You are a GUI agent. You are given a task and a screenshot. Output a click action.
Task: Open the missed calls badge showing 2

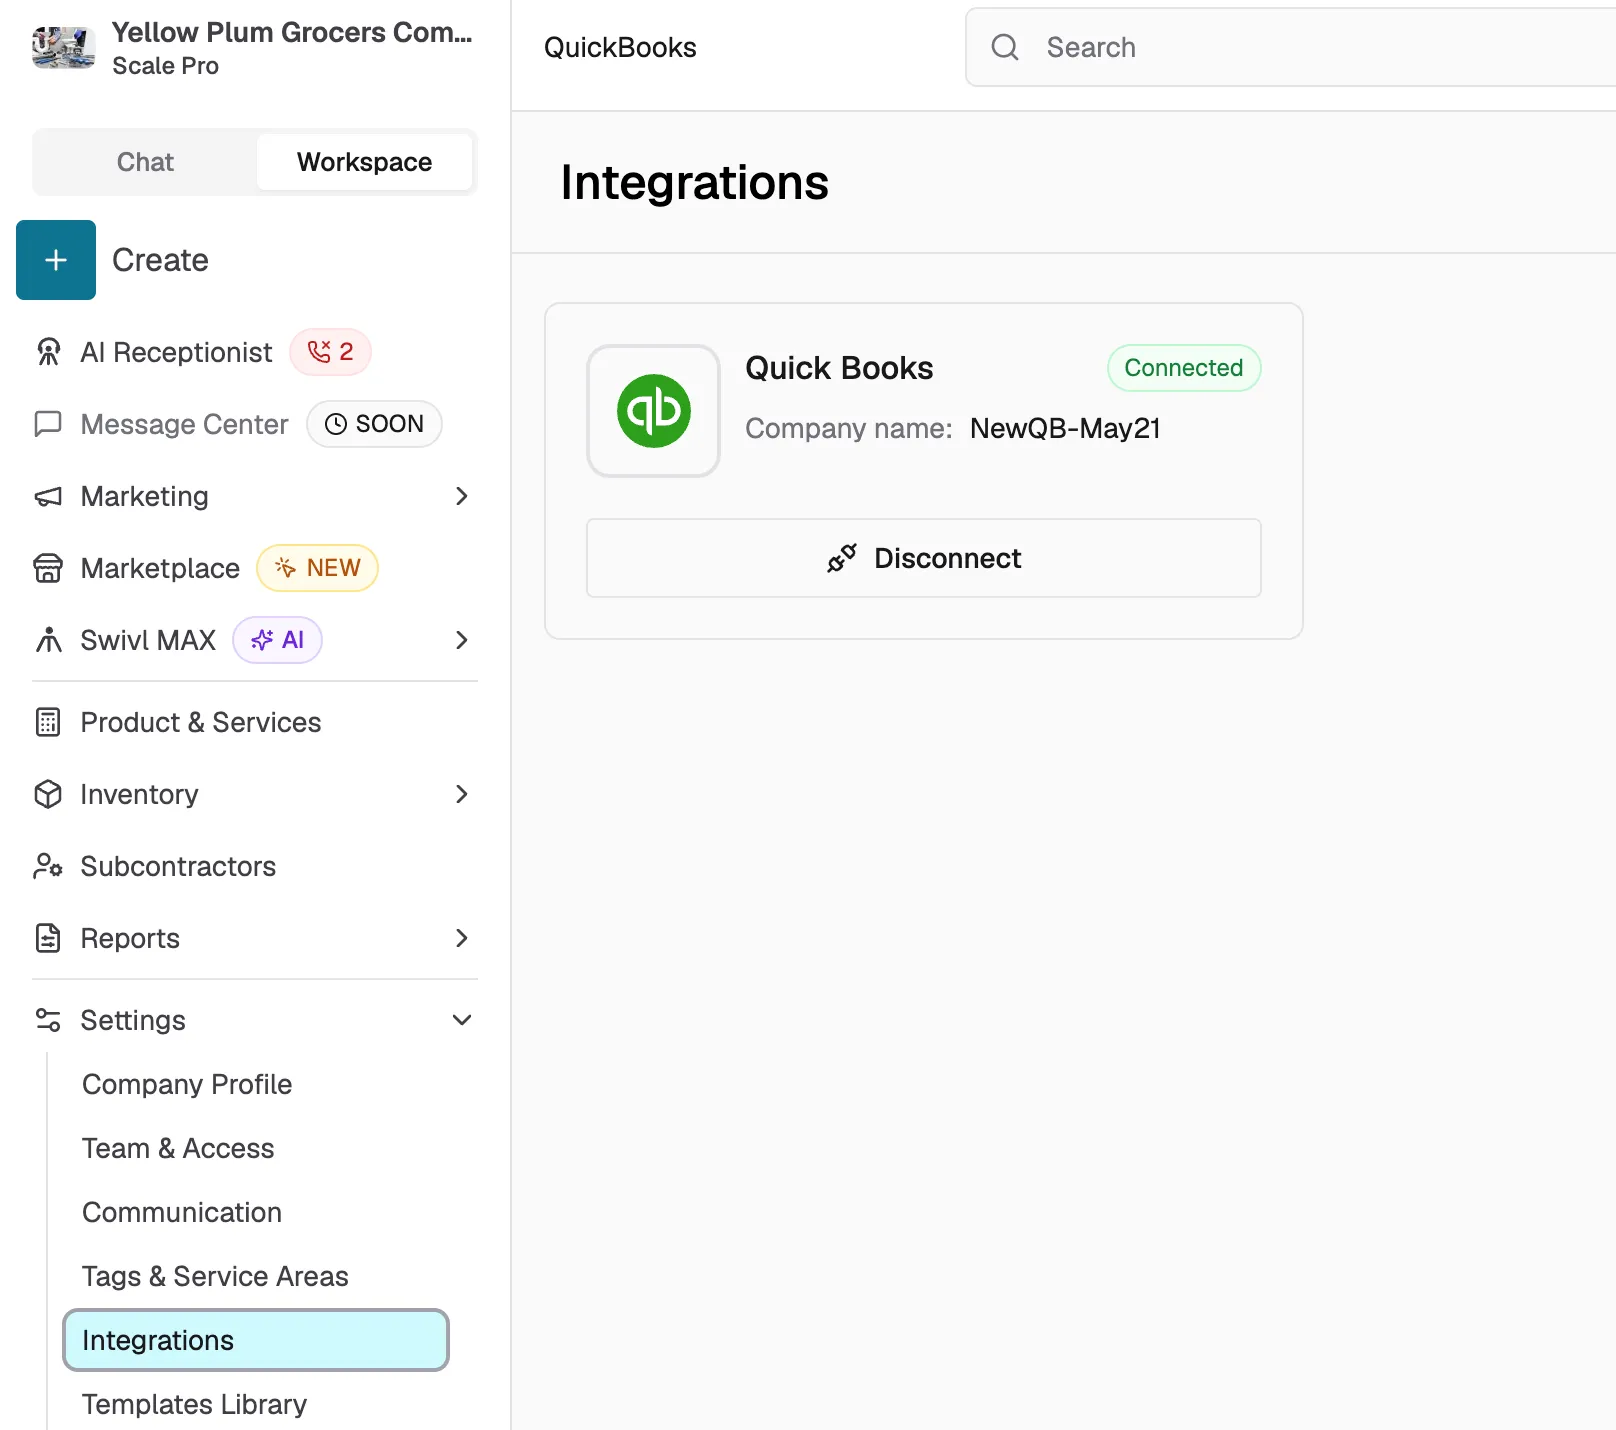(x=330, y=352)
